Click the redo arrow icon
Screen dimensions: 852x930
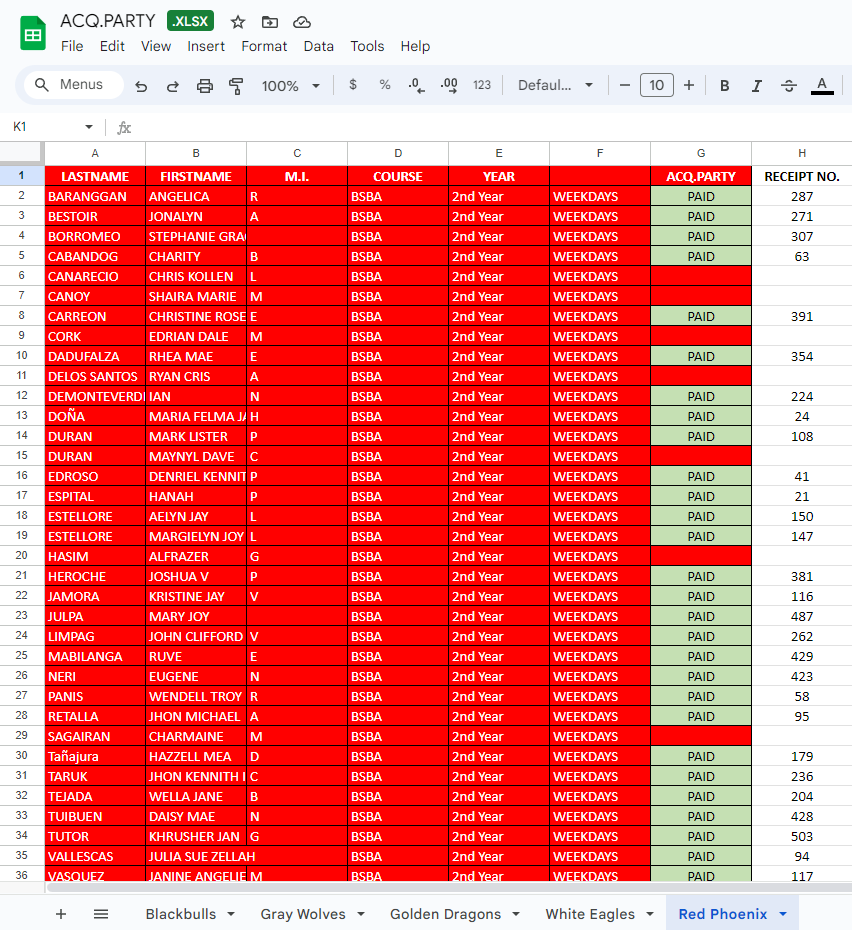[173, 86]
